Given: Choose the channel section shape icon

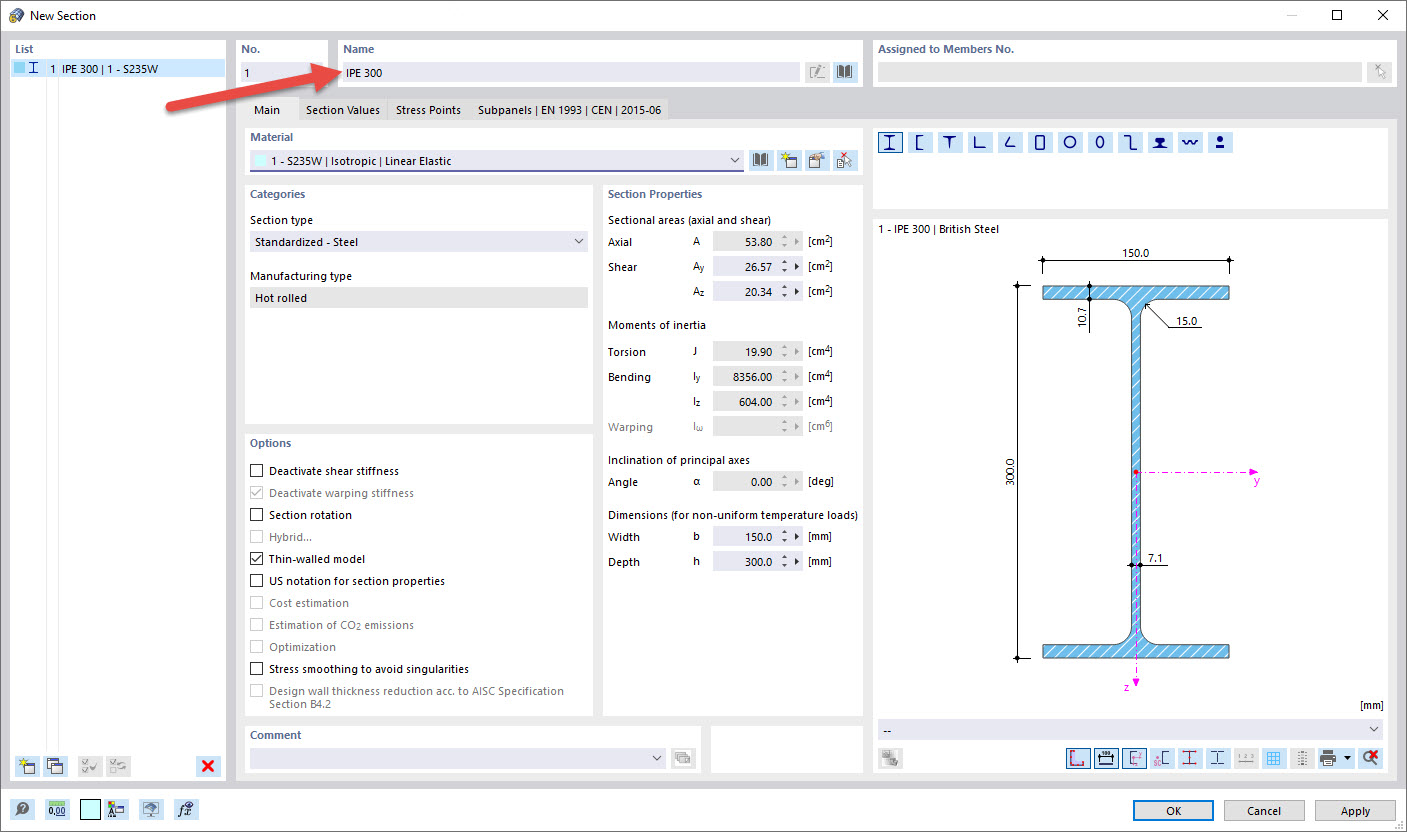Looking at the screenshot, I should coord(920,142).
